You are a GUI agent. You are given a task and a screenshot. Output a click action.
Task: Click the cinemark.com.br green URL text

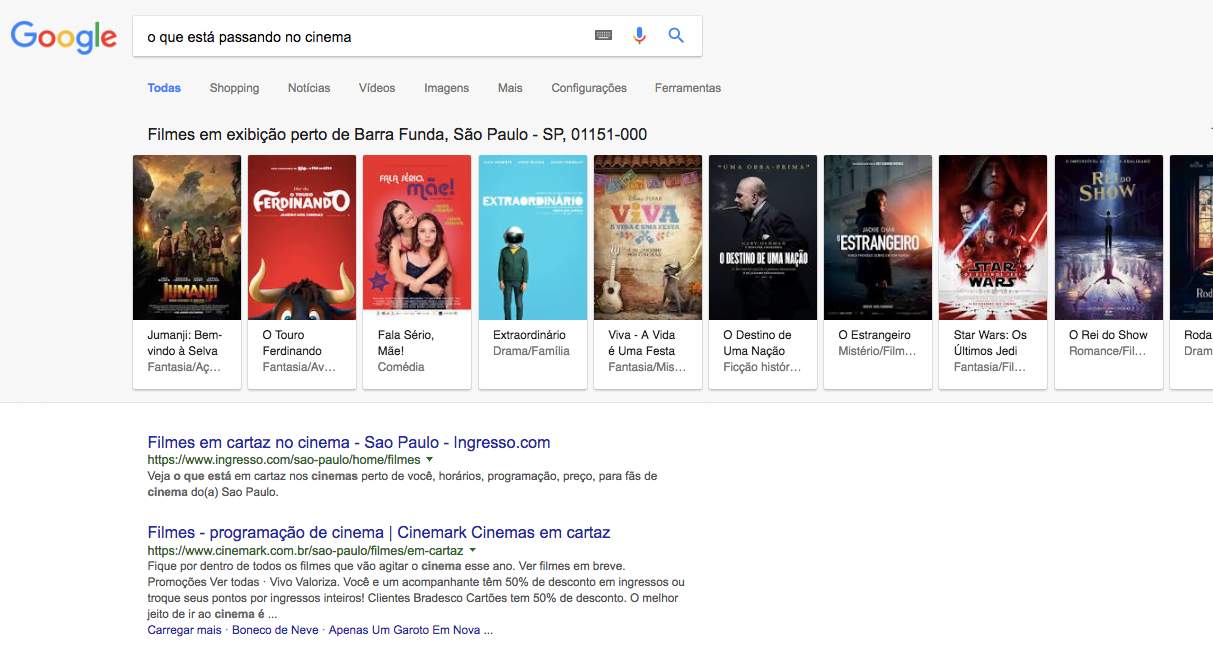click(305, 550)
